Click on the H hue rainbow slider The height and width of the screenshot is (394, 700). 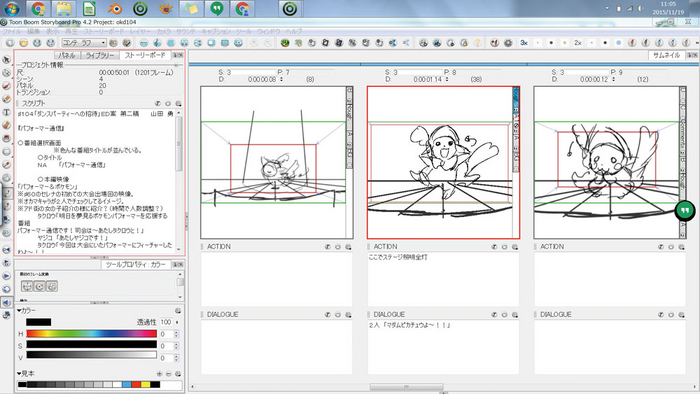pyautogui.click(x=92, y=334)
